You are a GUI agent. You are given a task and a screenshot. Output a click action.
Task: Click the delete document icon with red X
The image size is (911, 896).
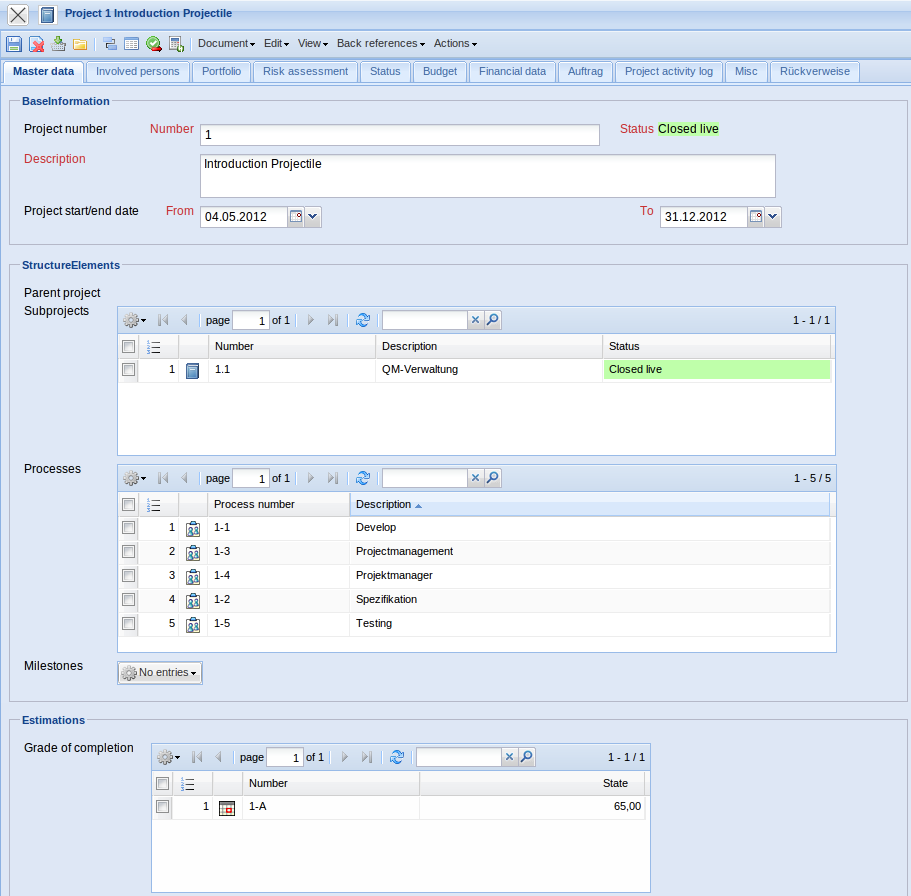(x=36, y=44)
